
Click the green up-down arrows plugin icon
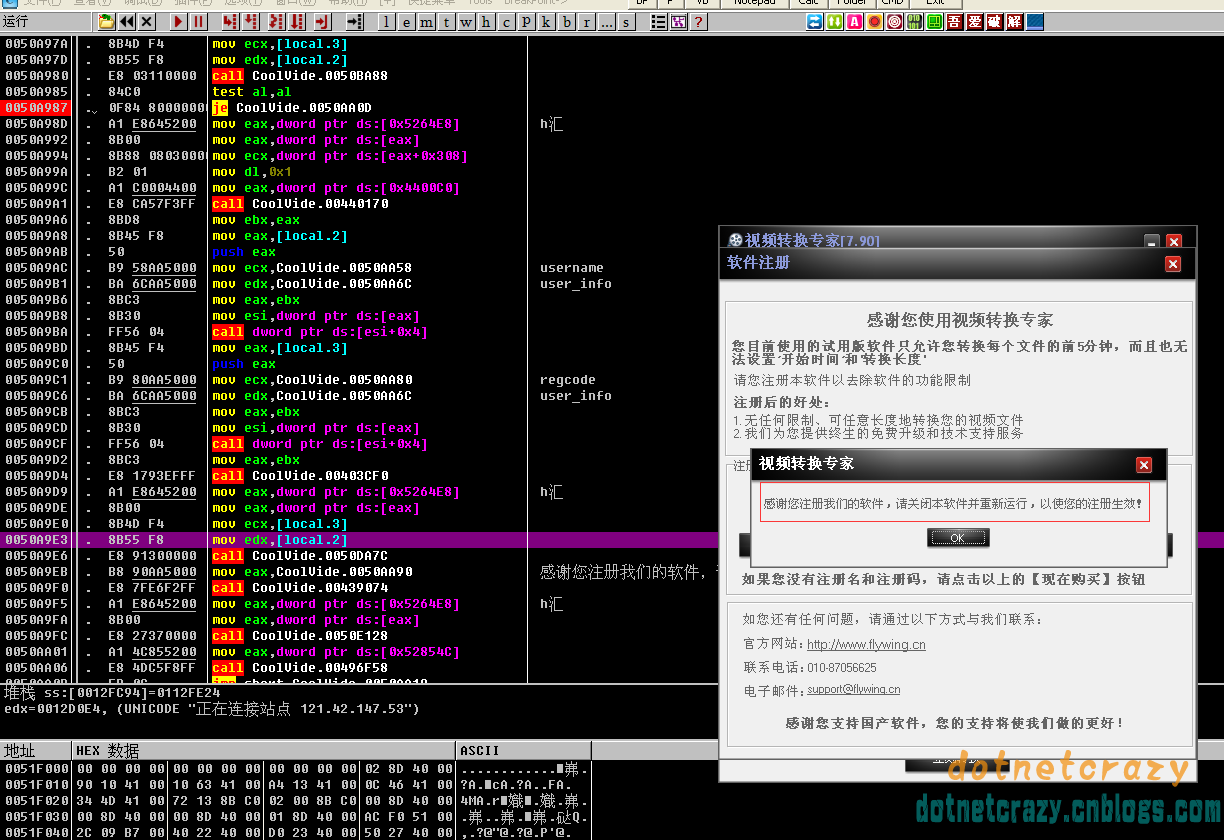coord(834,21)
